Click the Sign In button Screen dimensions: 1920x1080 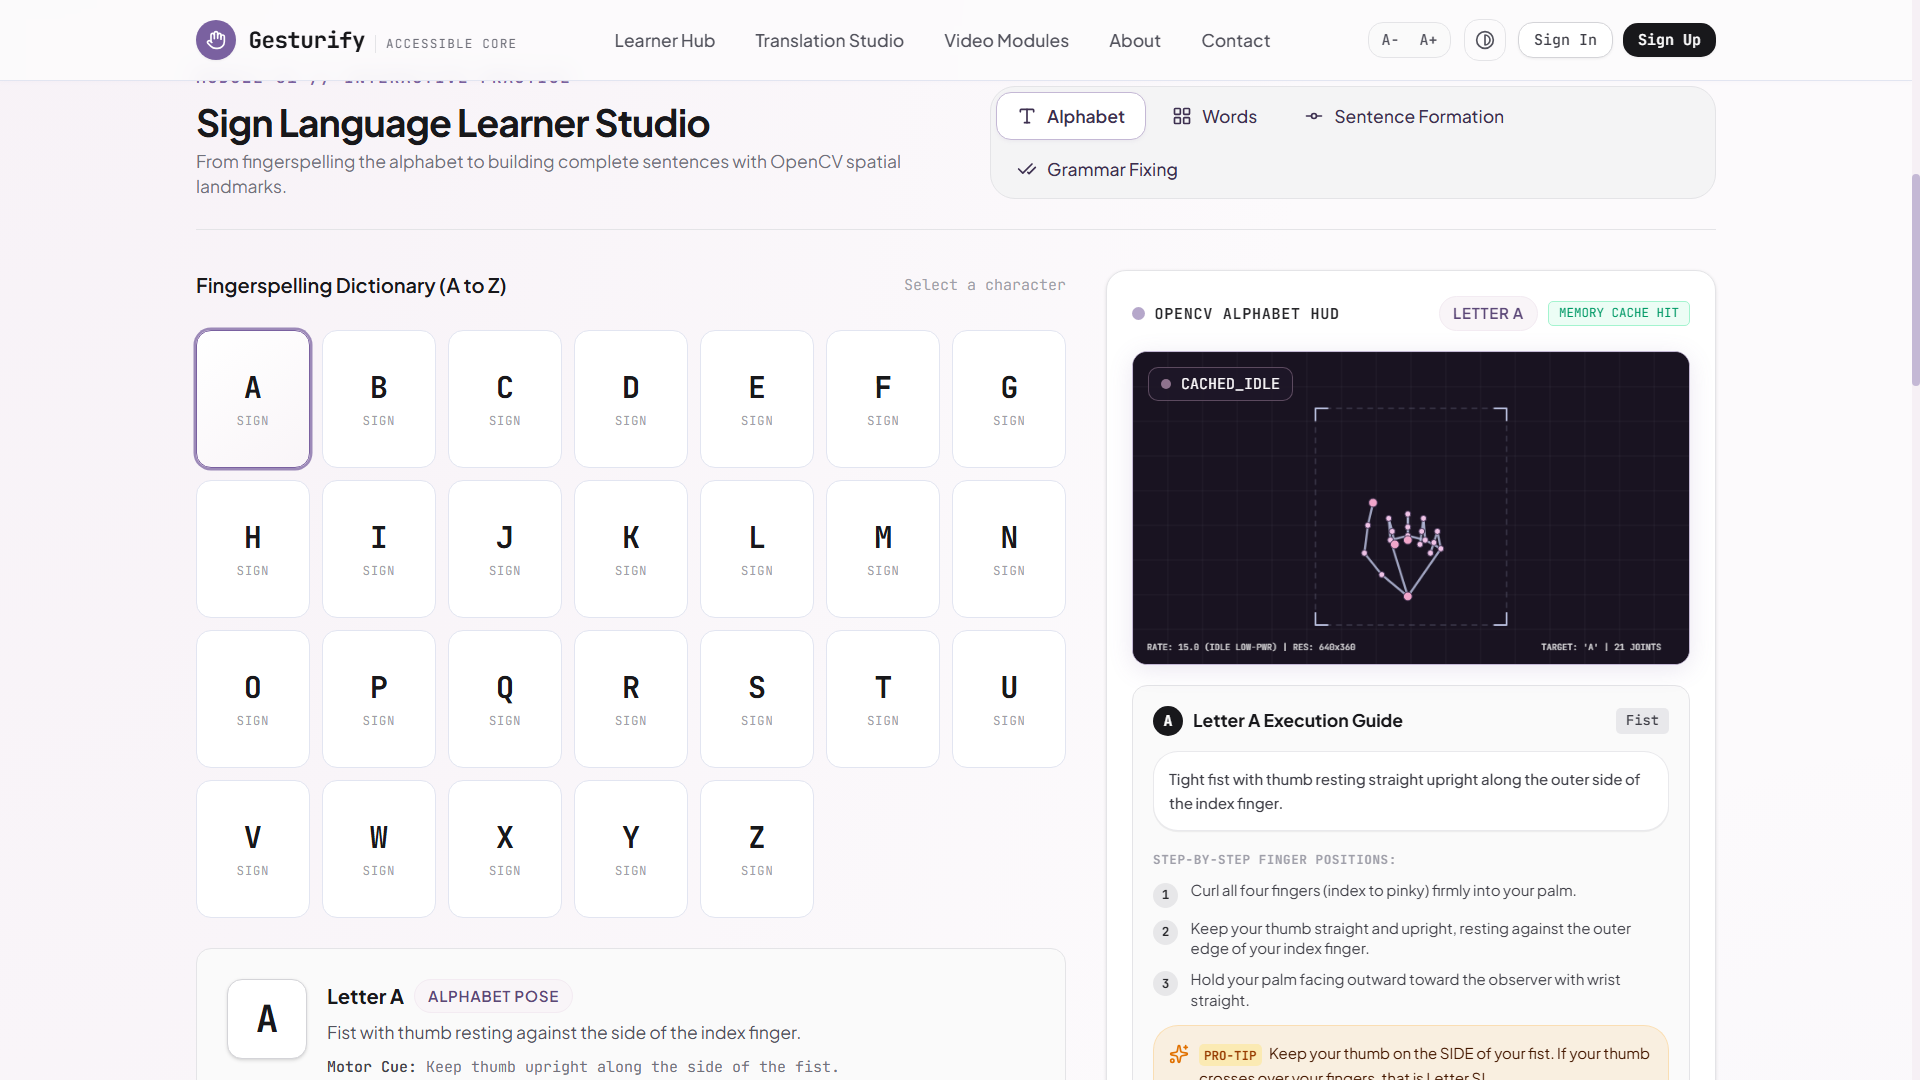tap(1565, 40)
